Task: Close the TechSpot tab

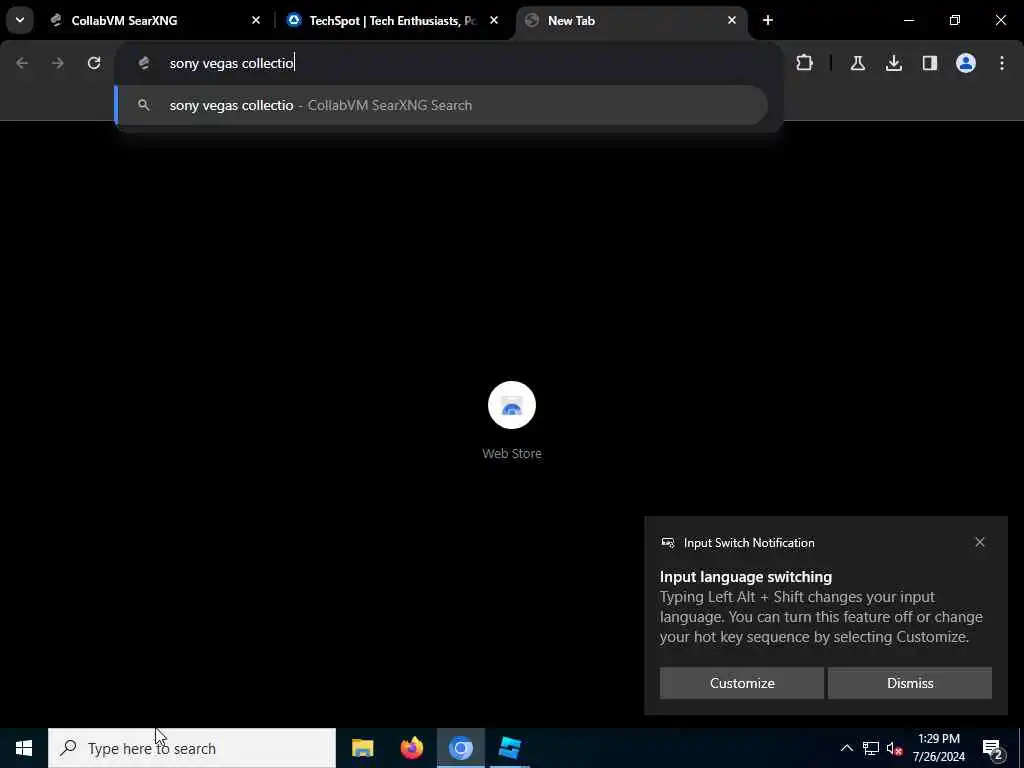Action: click(x=494, y=20)
